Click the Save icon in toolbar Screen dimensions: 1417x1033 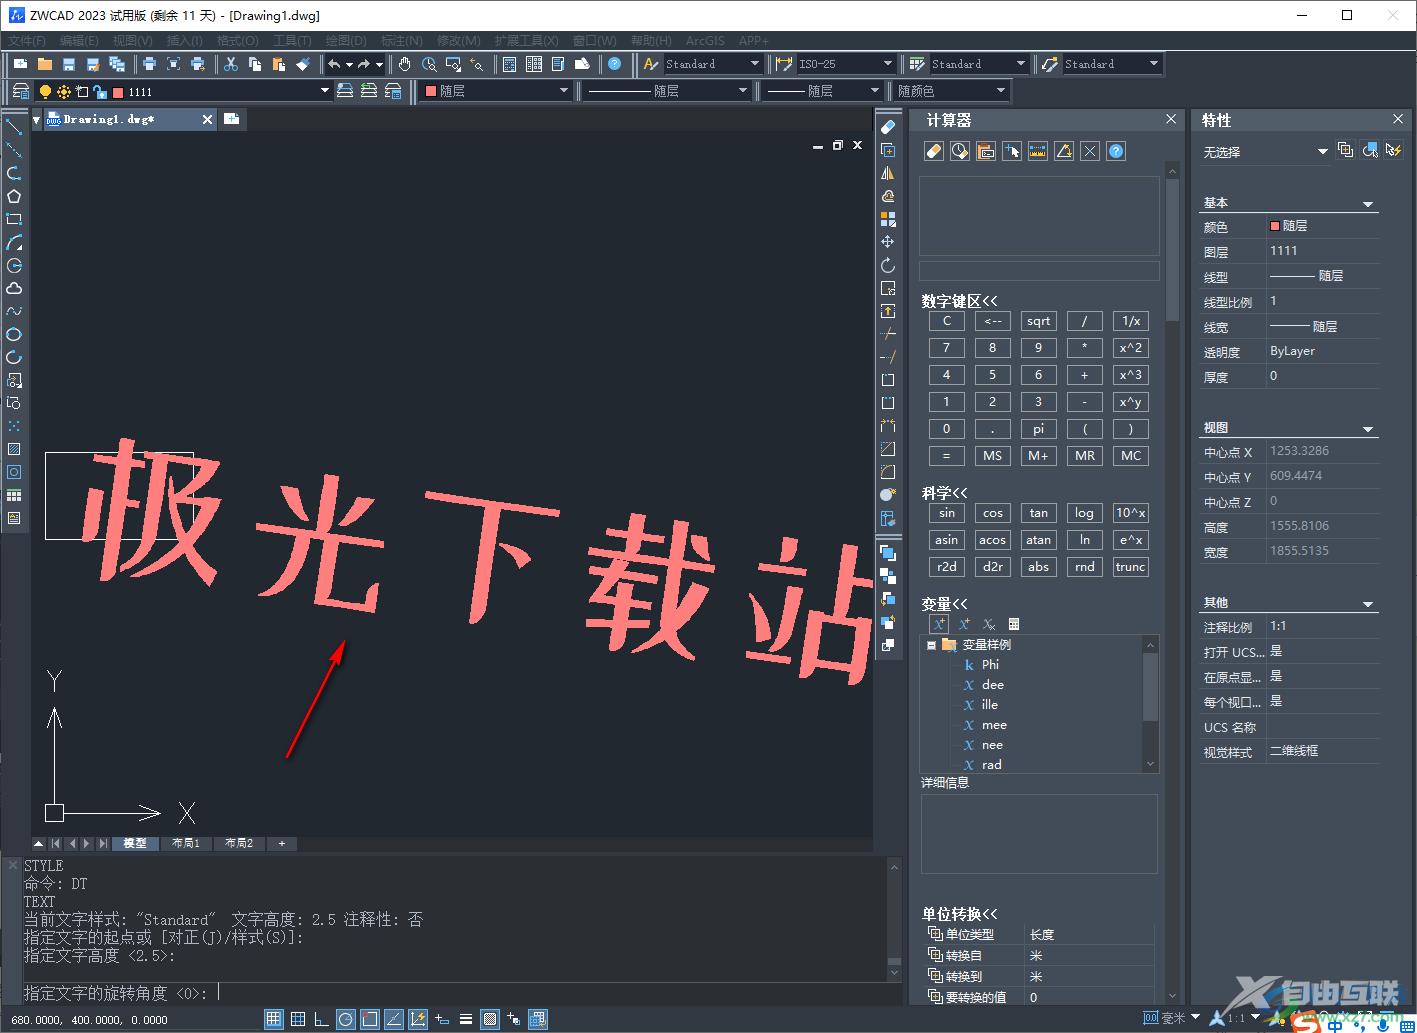(x=68, y=64)
